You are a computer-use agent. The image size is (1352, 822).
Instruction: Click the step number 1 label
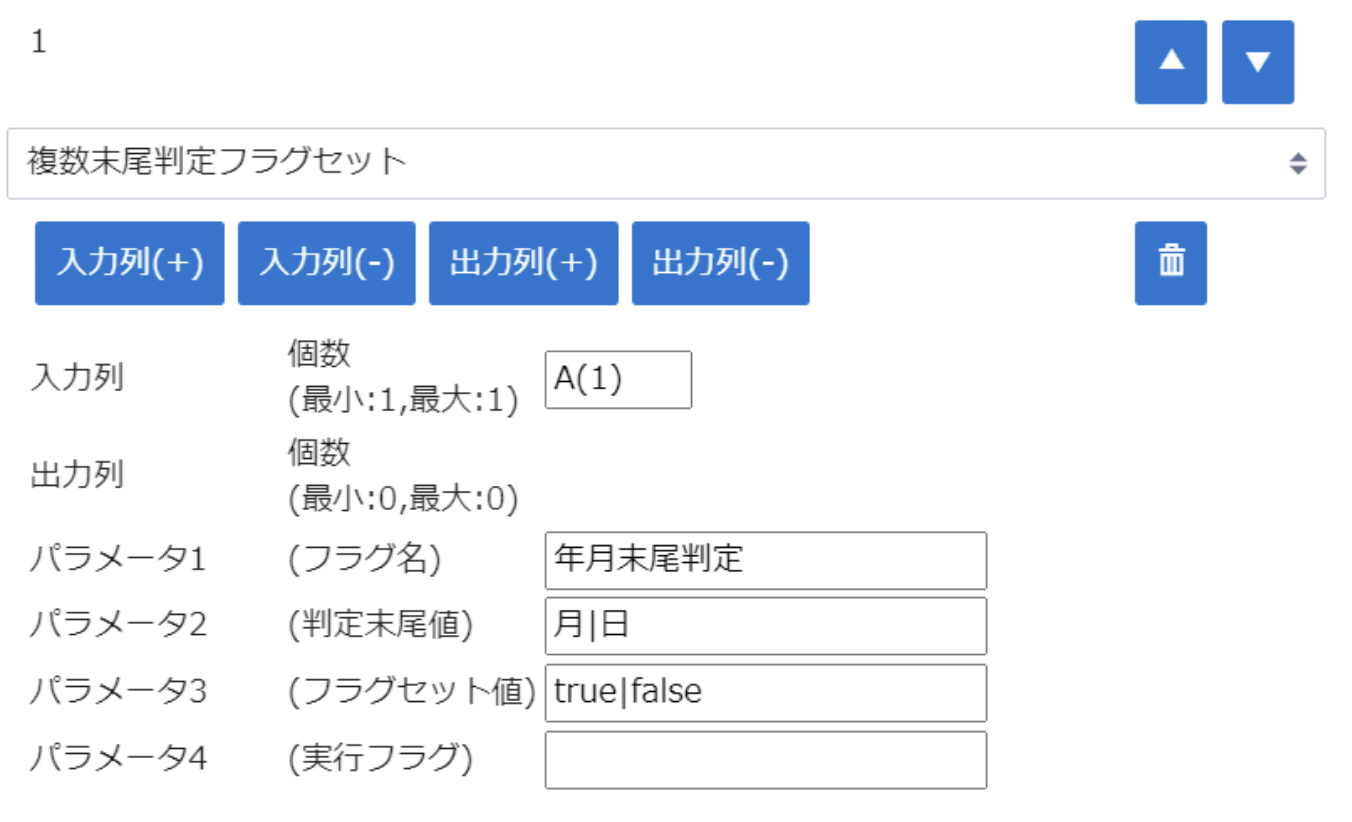tap(38, 44)
